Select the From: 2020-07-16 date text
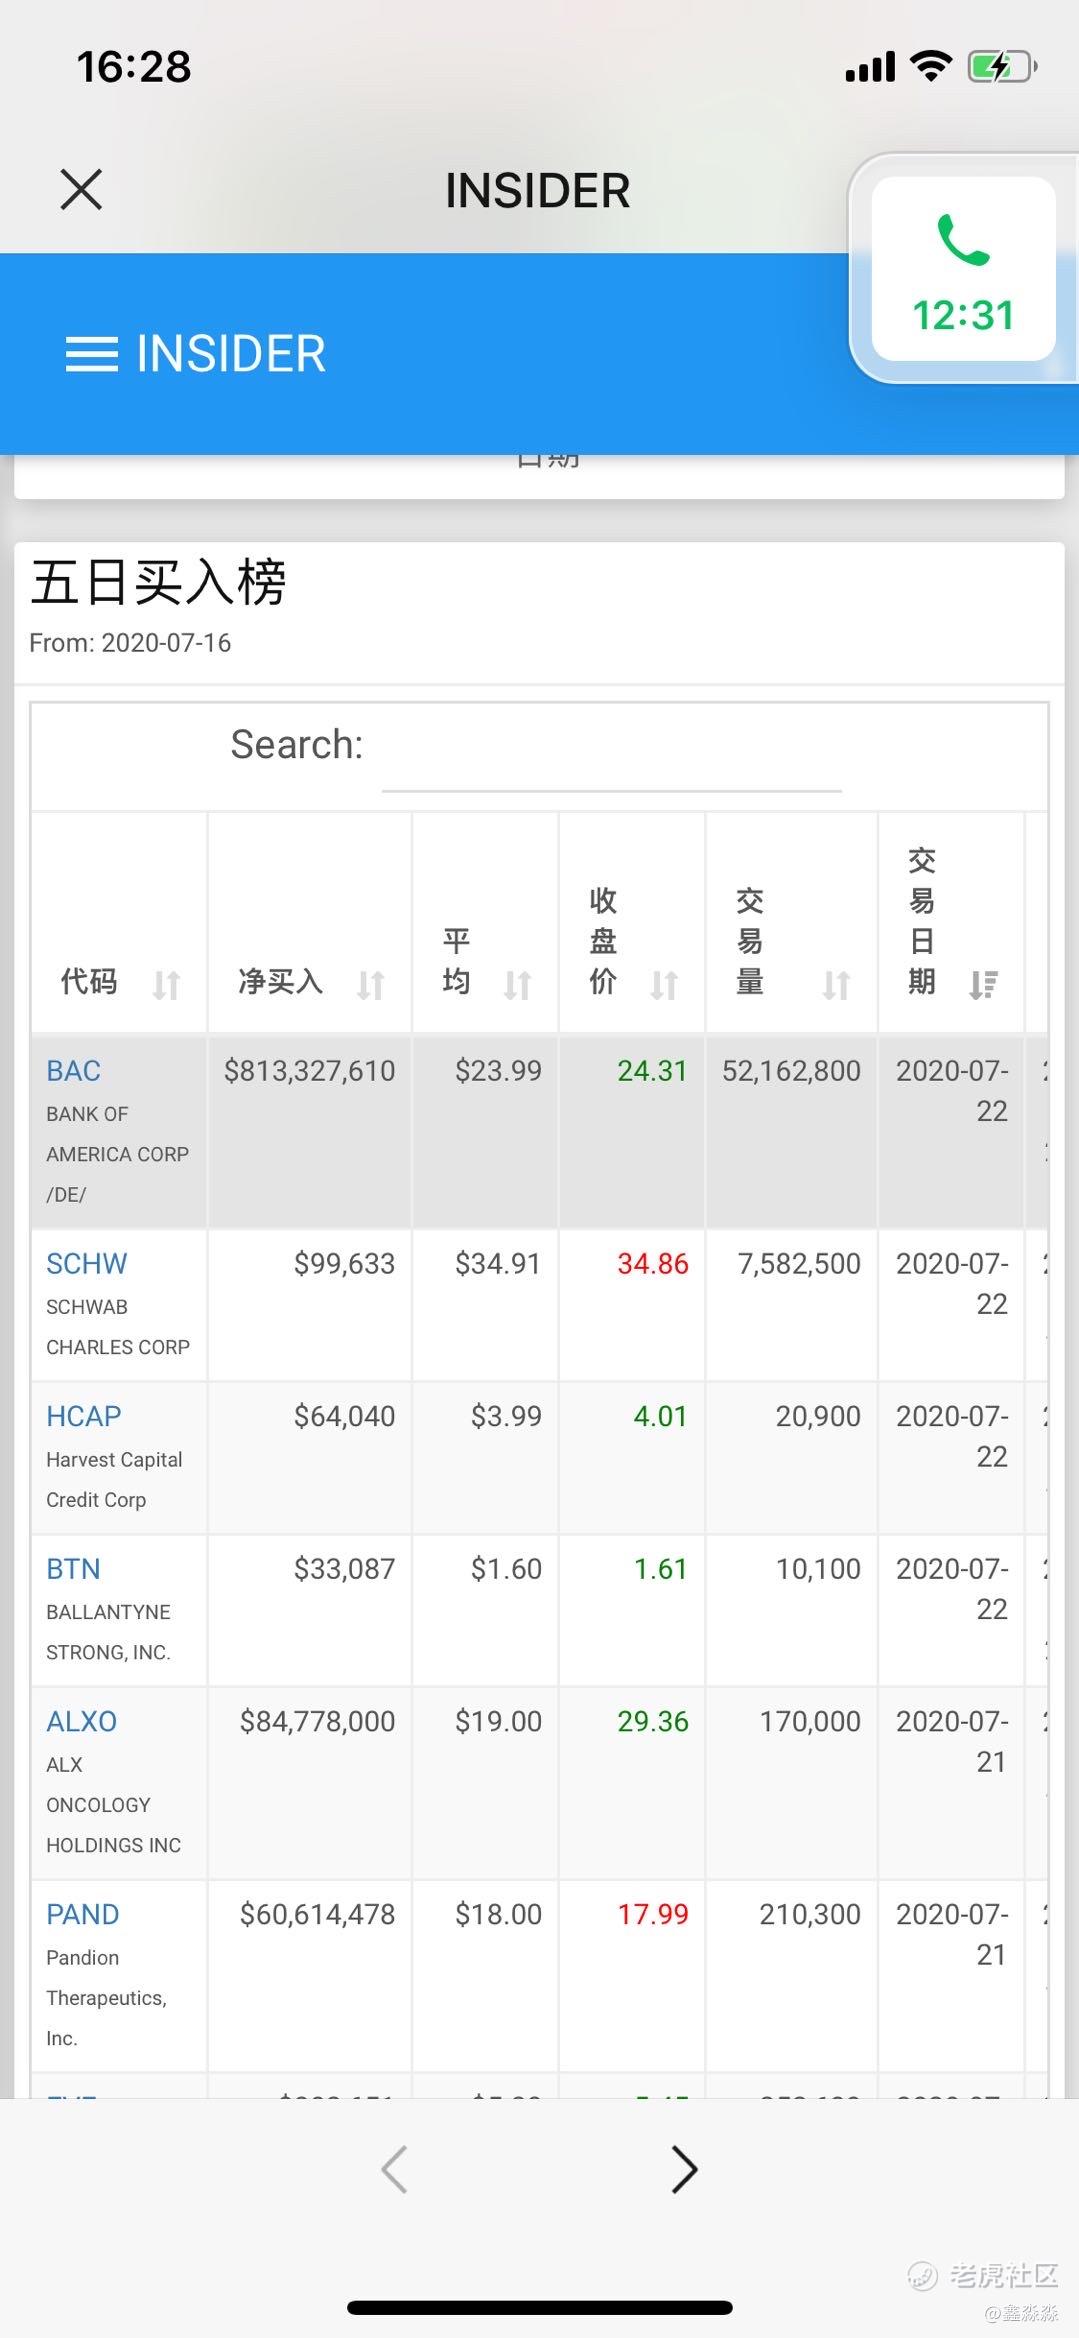This screenshot has width=1079, height=2338. pos(130,643)
